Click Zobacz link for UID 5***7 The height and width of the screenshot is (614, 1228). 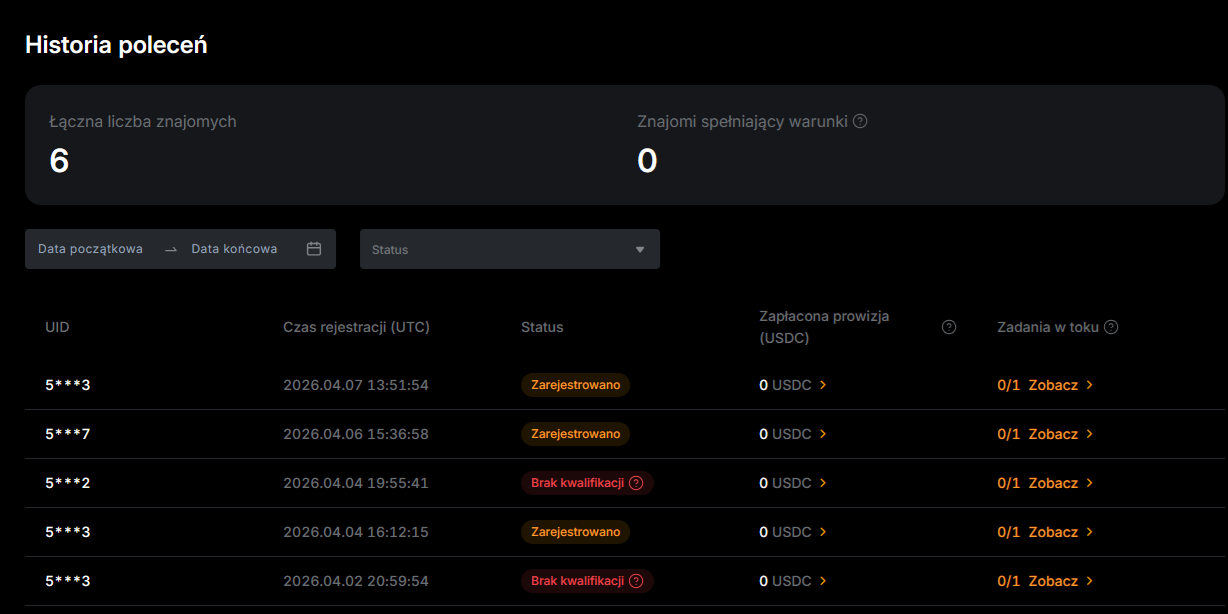point(1060,434)
